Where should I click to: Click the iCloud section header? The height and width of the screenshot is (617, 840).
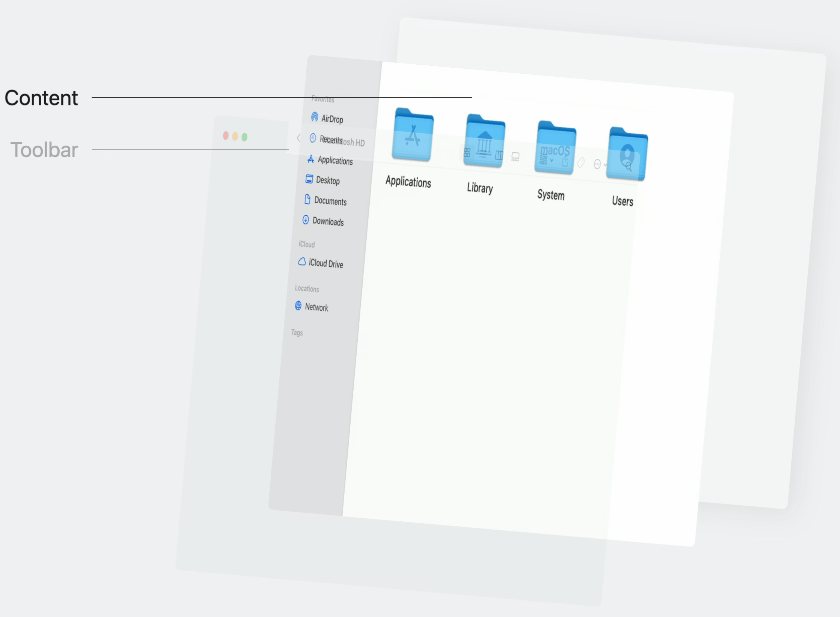coord(307,244)
